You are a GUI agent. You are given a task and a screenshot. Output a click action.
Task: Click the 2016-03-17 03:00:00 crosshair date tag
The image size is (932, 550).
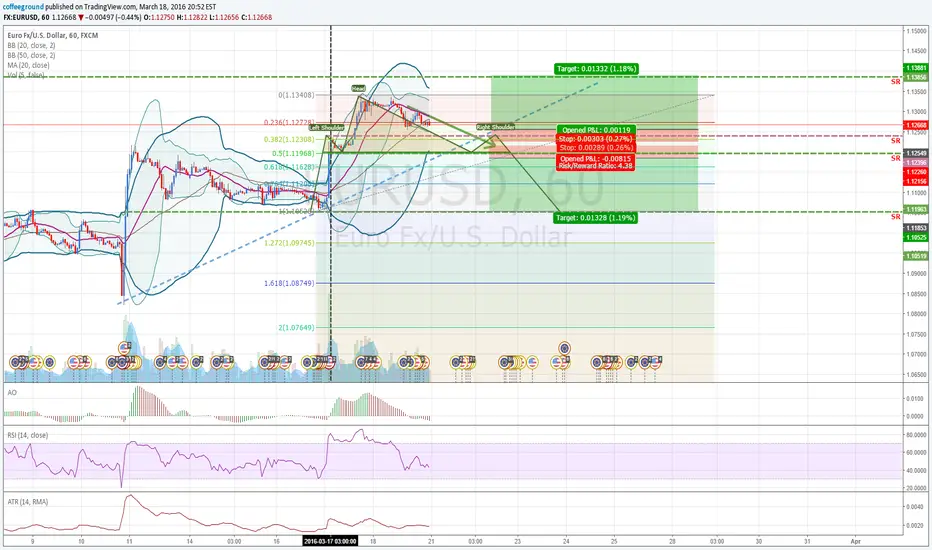click(x=330, y=541)
